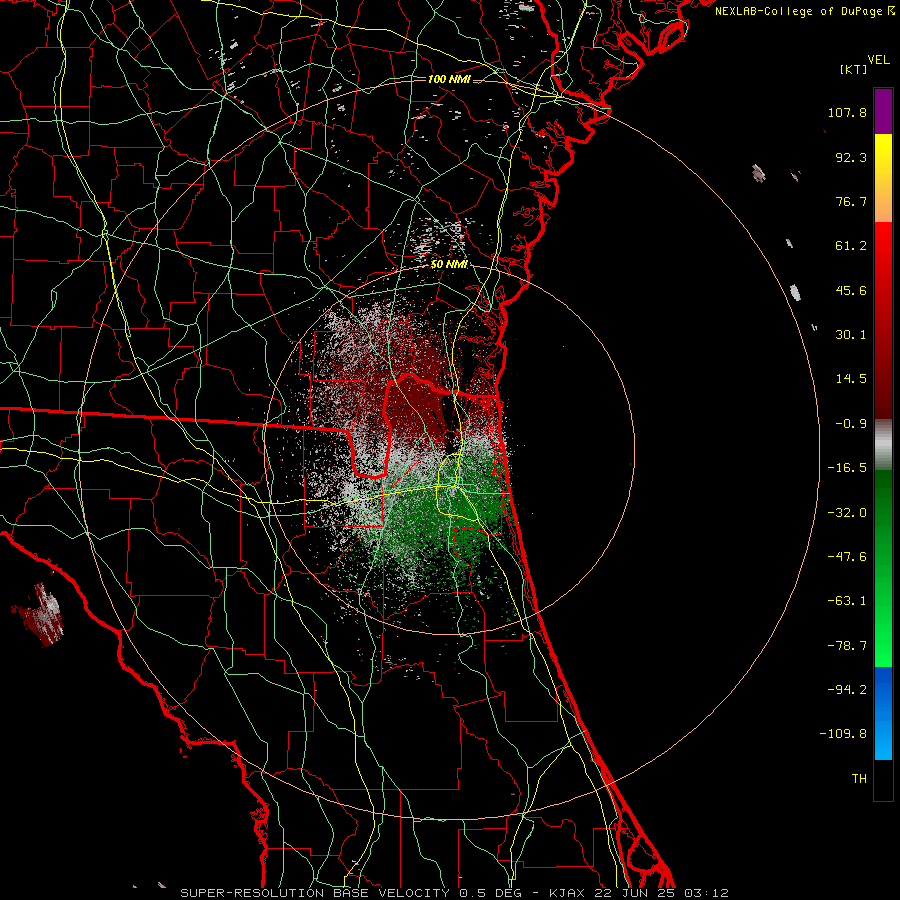Click the 100 NMI range ring label
This screenshot has width=900, height=900.
[x=449, y=79]
